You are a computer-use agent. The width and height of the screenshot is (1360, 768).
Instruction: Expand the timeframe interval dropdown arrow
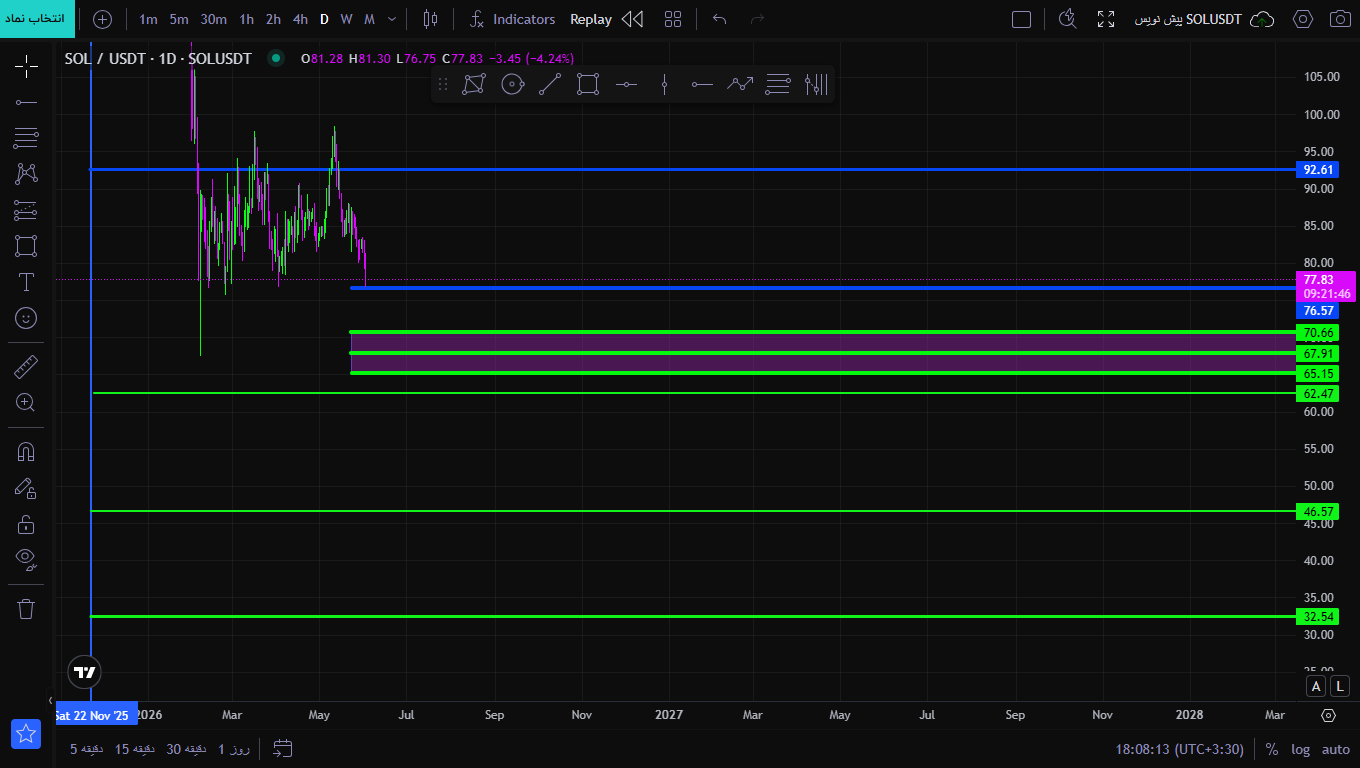pos(391,19)
